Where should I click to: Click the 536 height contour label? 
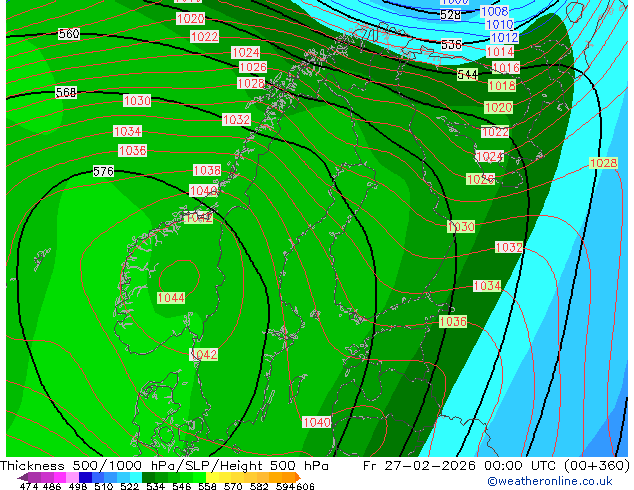(x=451, y=44)
